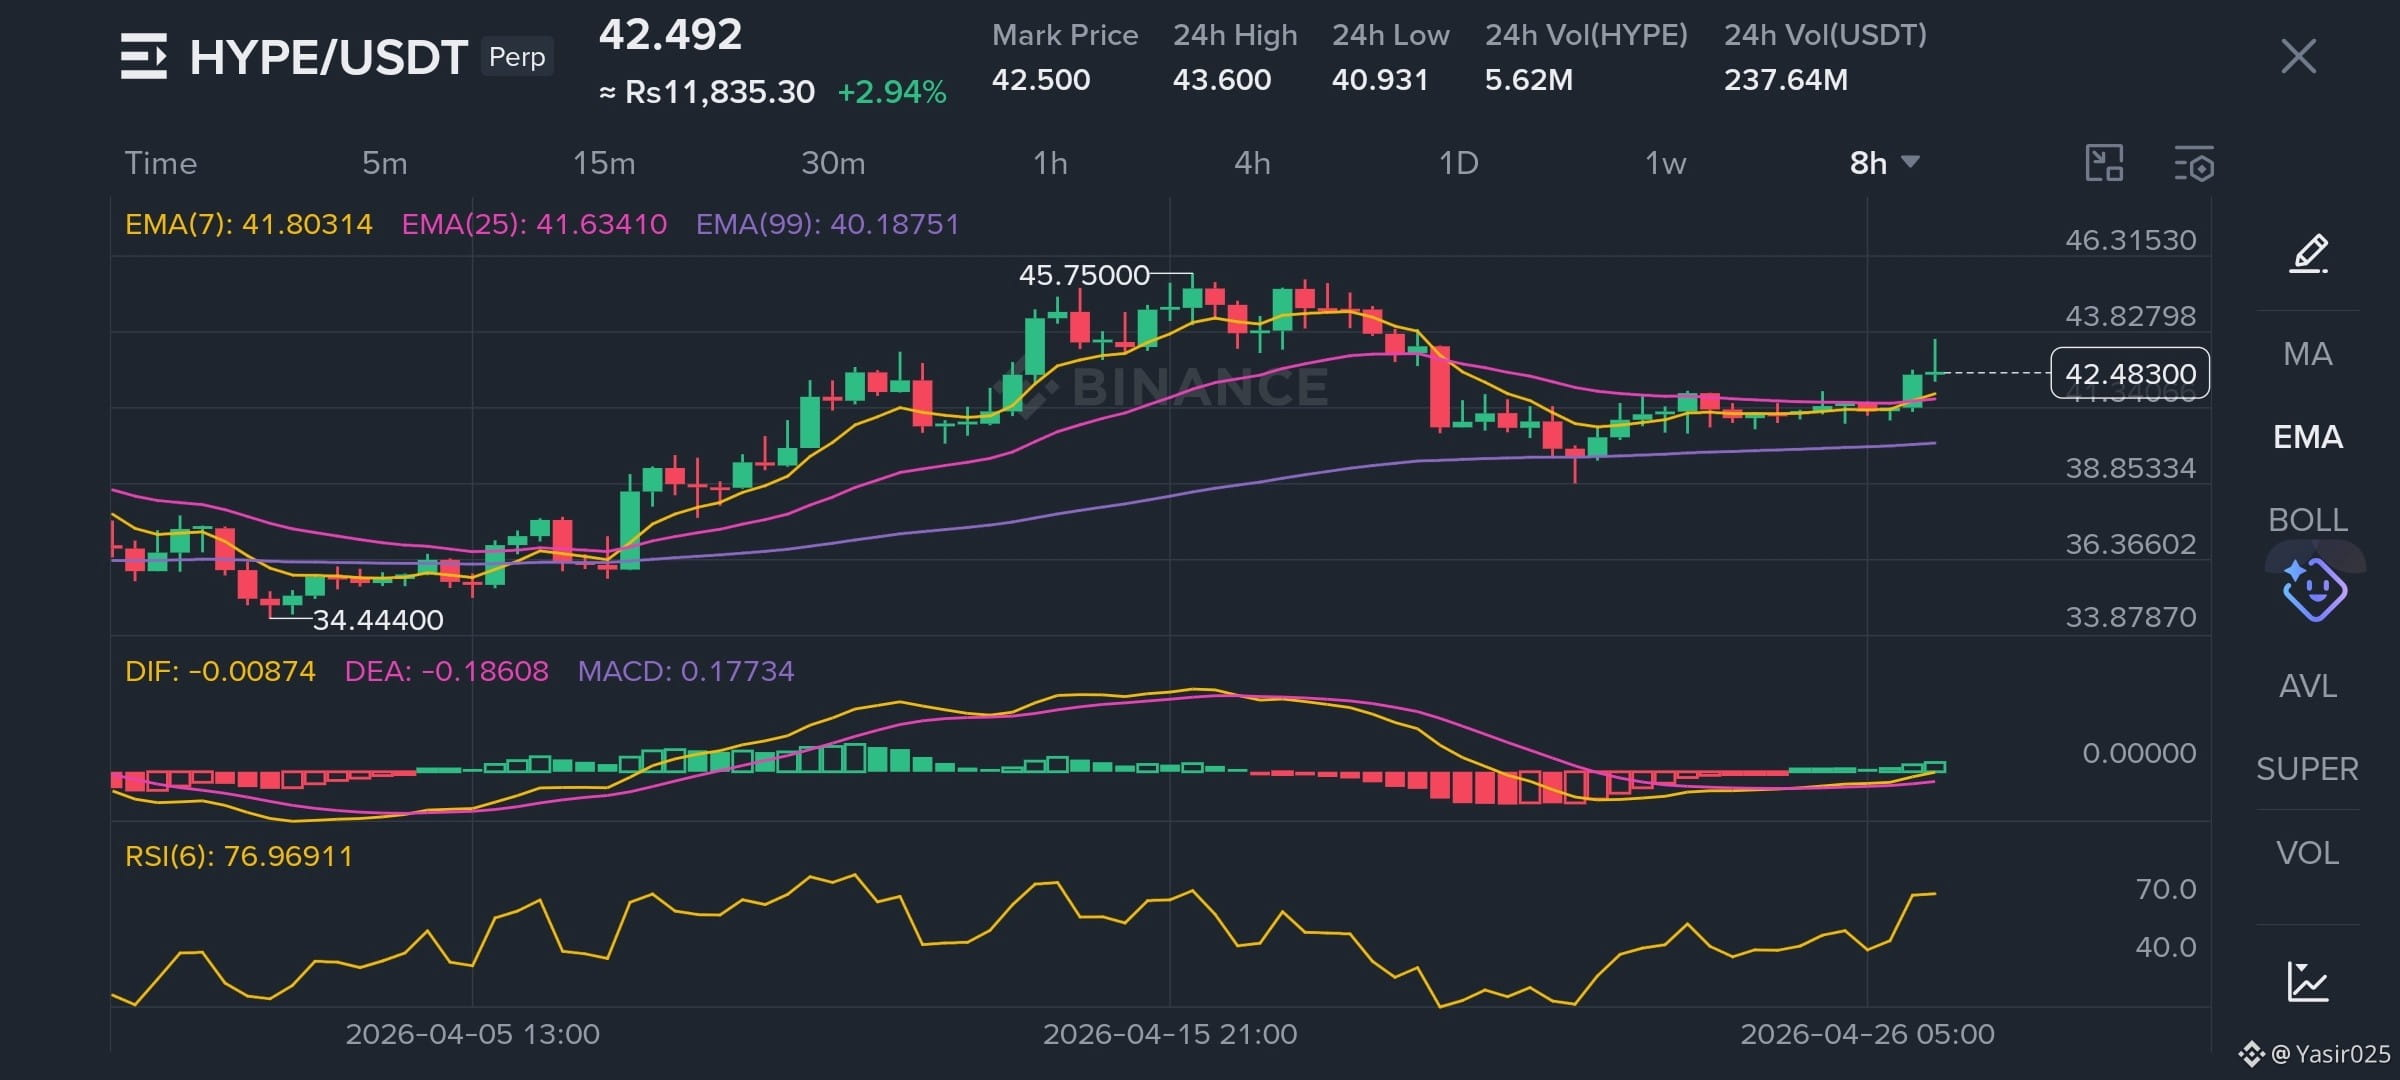Open the line chart analysis icon
This screenshot has width=2400, height=1080.
pos(2308,981)
